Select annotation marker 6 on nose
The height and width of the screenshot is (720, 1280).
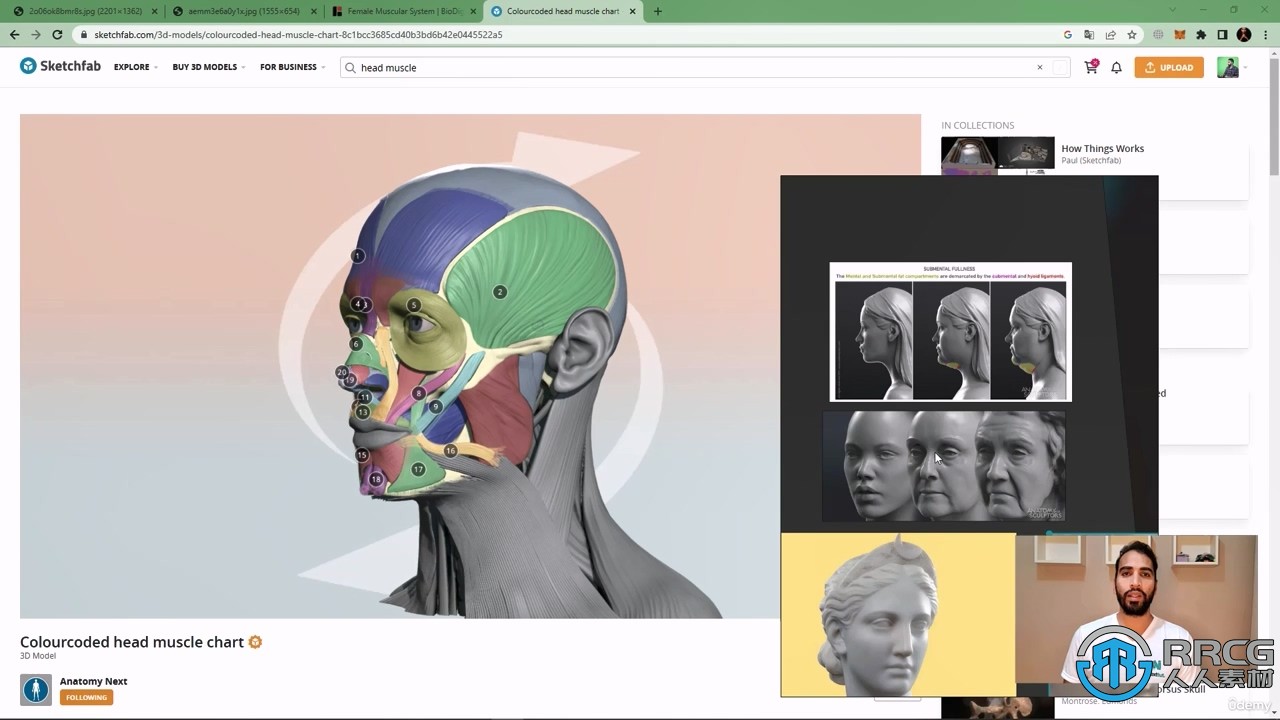[x=356, y=344]
